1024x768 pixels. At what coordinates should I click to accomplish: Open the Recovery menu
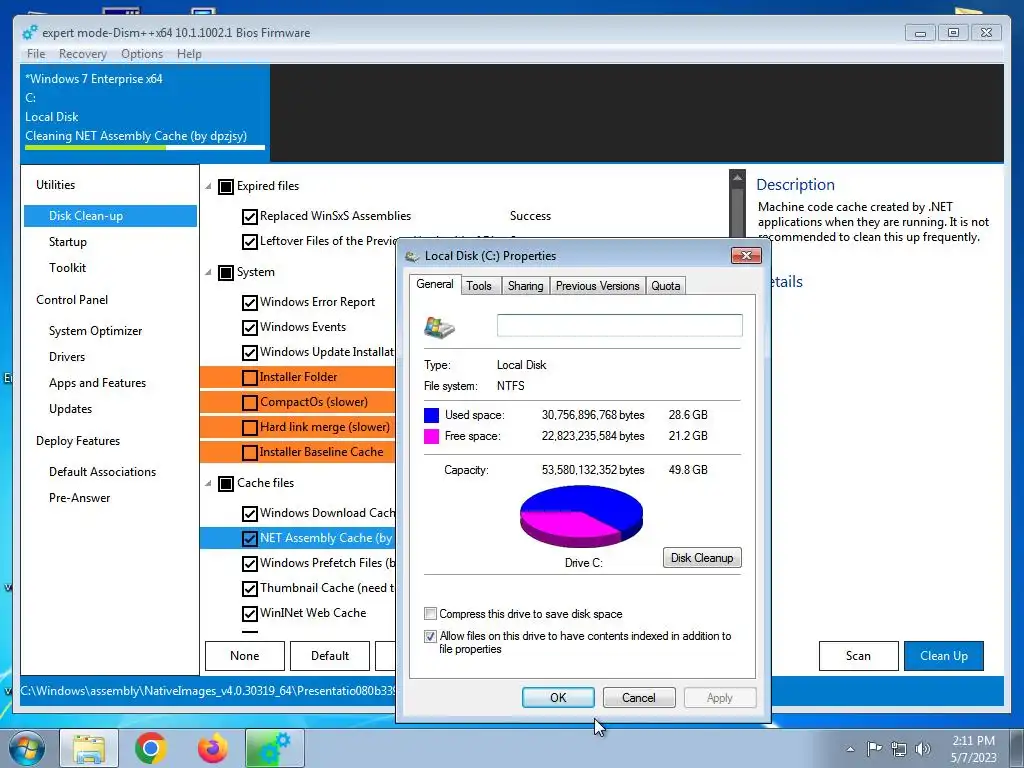82,54
